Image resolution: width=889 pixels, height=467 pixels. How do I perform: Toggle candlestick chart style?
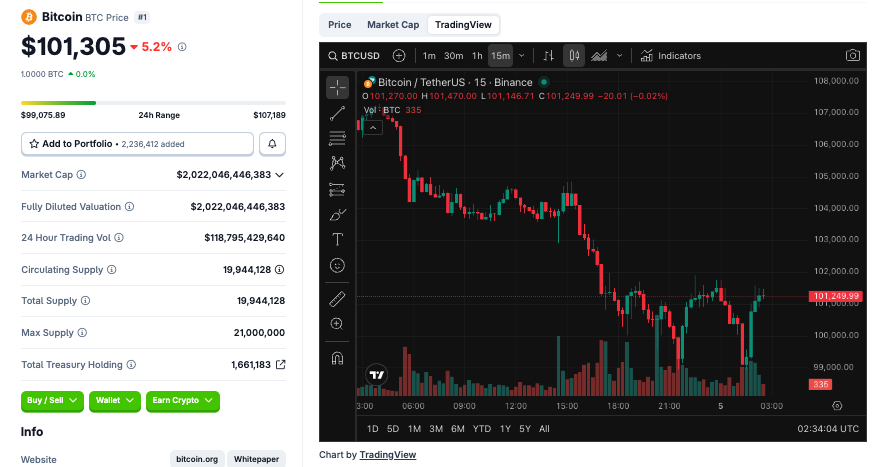(x=574, y=56)
